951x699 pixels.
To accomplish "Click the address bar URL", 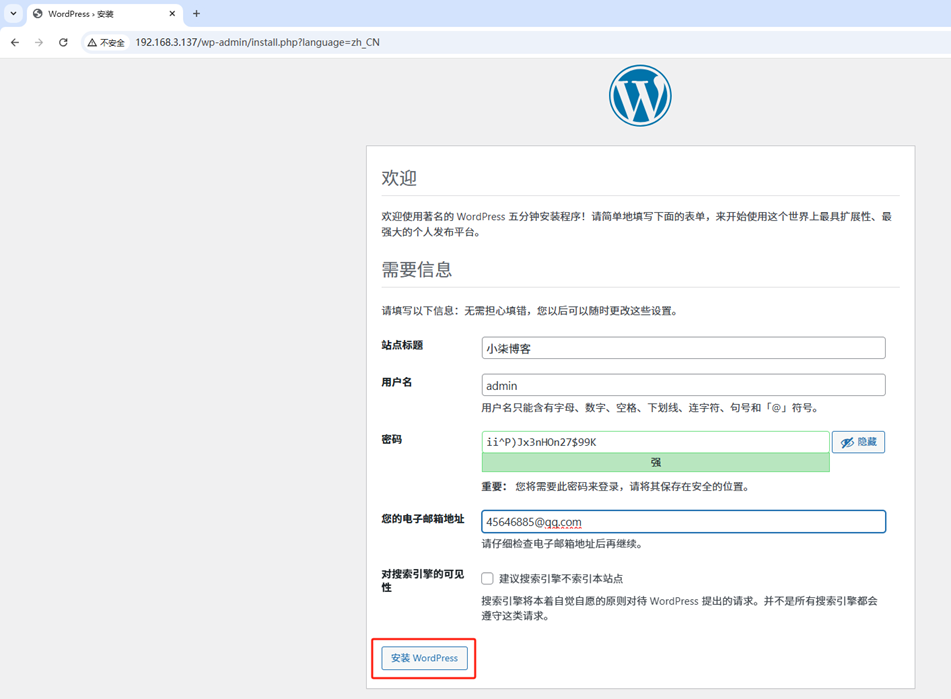I will pyautogui.click(x=257, y=42).
